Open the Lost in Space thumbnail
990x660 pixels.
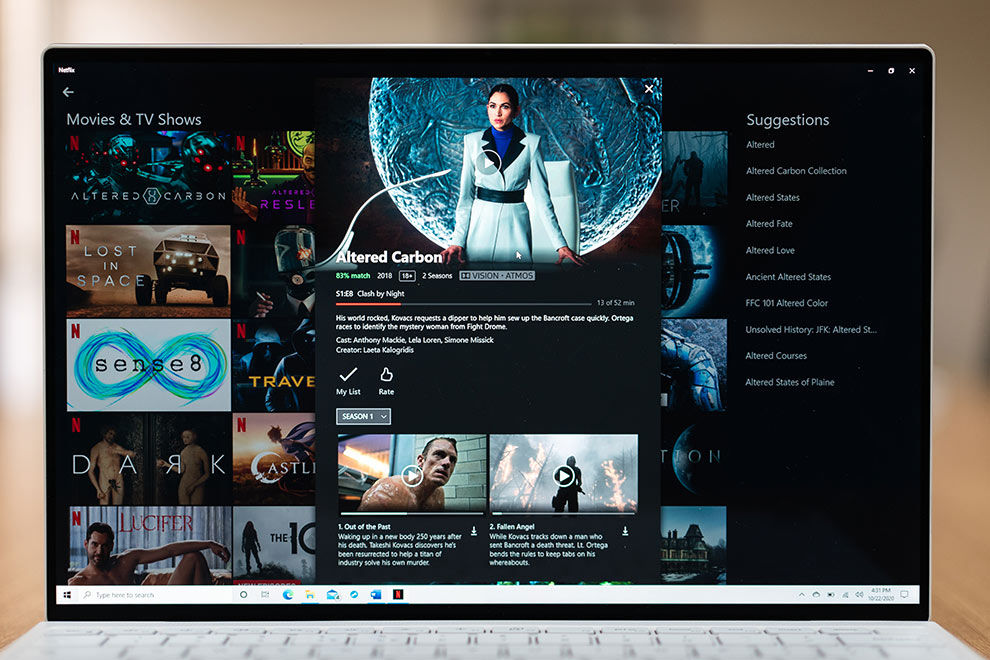[148, 271]
